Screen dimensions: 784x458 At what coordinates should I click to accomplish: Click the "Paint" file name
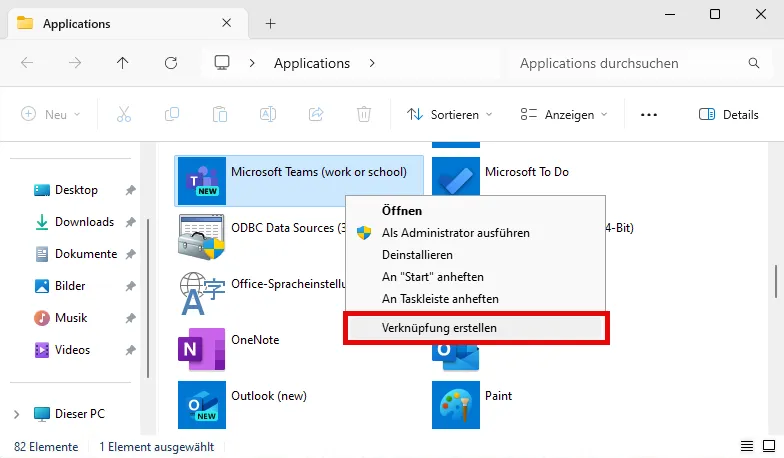[x=498, y=396]
